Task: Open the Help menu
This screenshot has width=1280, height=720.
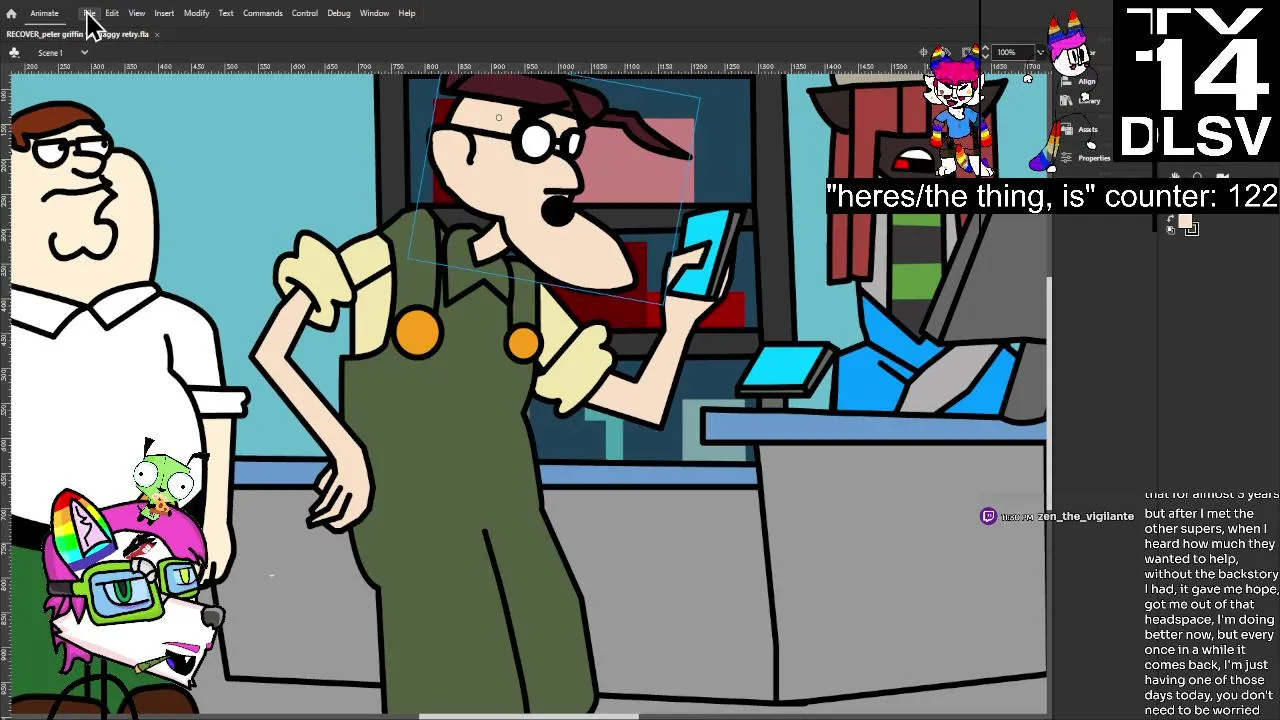Action: (x=407, y=13)
